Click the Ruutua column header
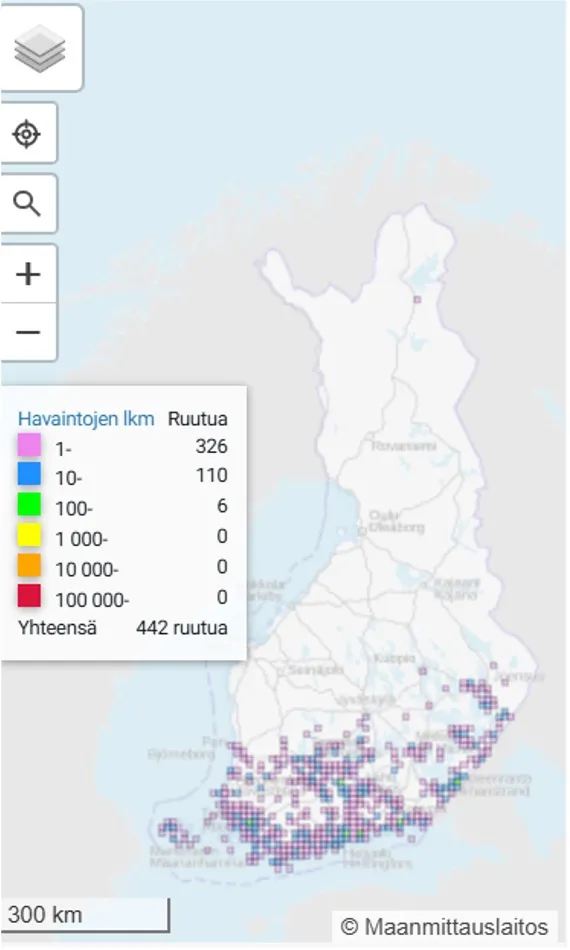This screenshot has height=950, width=570. coord(197,419)
